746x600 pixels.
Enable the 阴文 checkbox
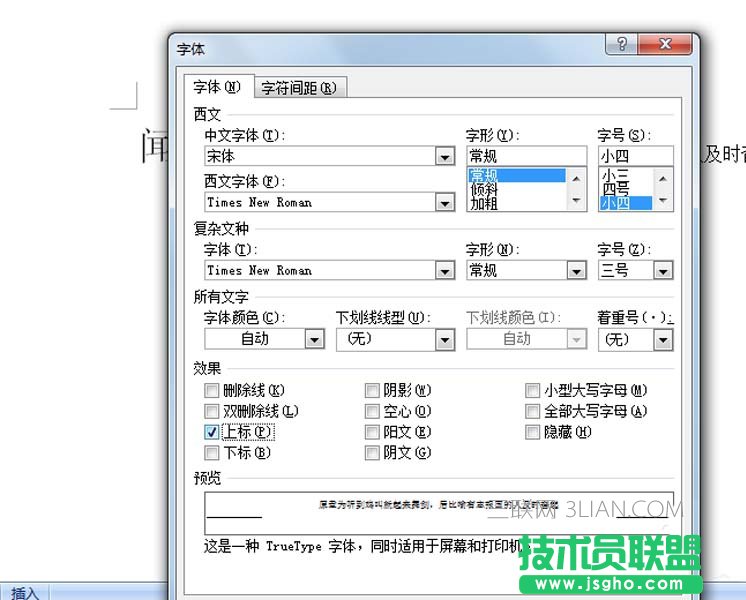pos(372,452)
